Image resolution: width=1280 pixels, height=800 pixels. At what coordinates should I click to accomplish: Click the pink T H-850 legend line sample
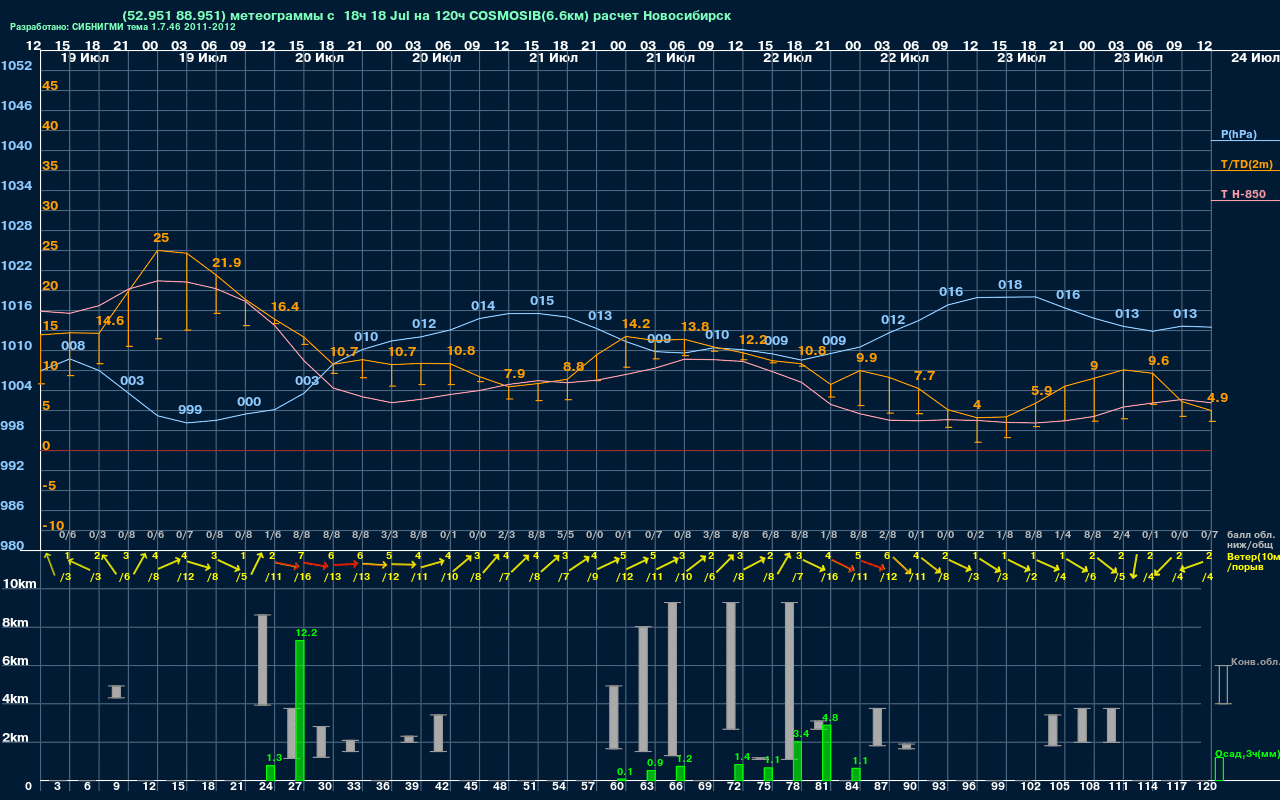1245,201
